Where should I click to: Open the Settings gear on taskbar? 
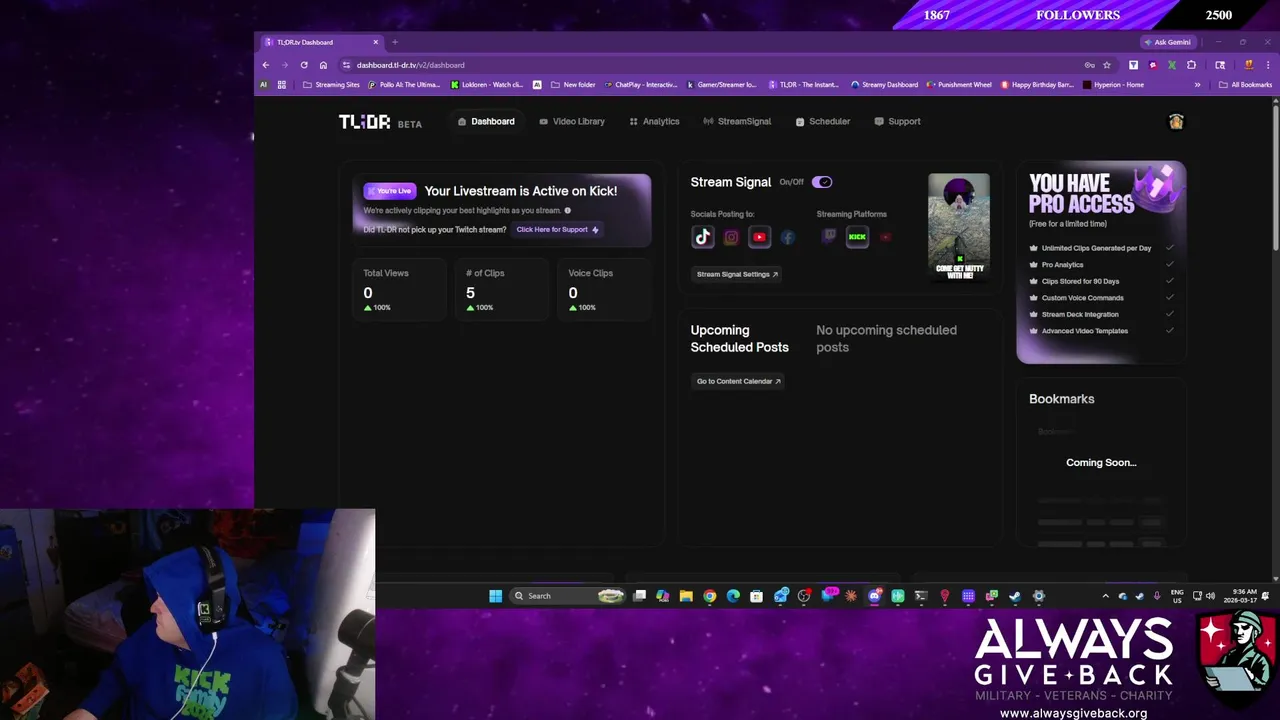click(1039, 596)
